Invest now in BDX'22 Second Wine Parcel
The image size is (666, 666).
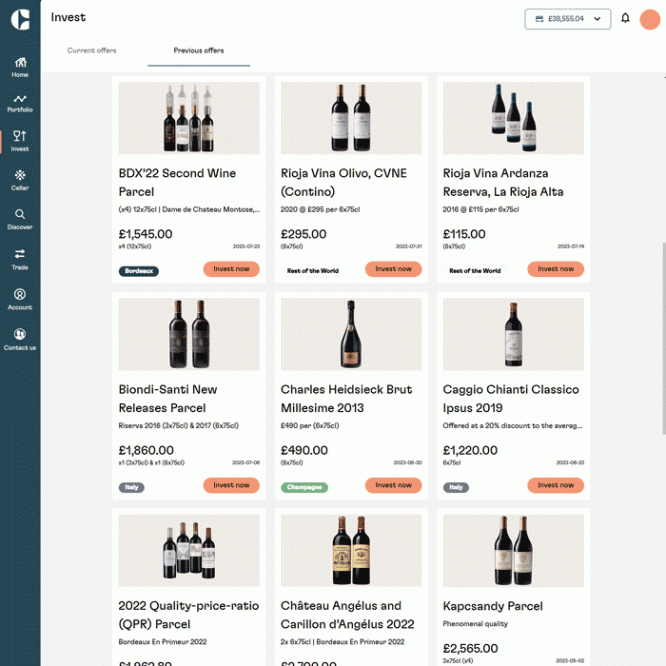pos(231,269)
